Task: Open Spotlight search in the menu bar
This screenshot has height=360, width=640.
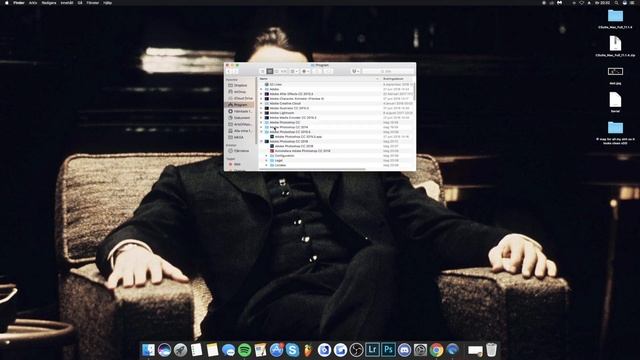Action: (x=616, y=3)
